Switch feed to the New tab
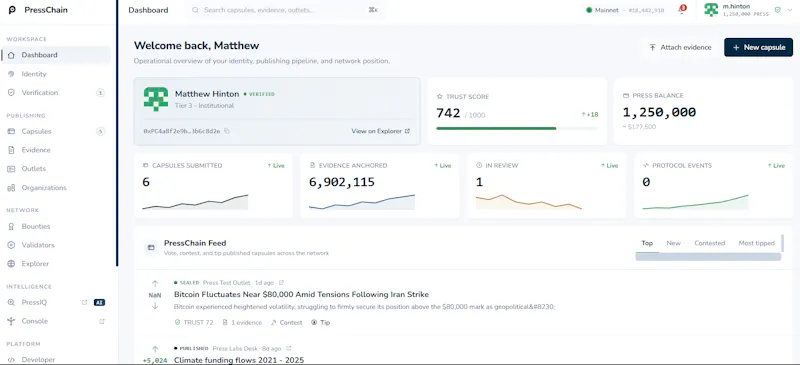This screenshot has height=365, width=800. point(673,243)
